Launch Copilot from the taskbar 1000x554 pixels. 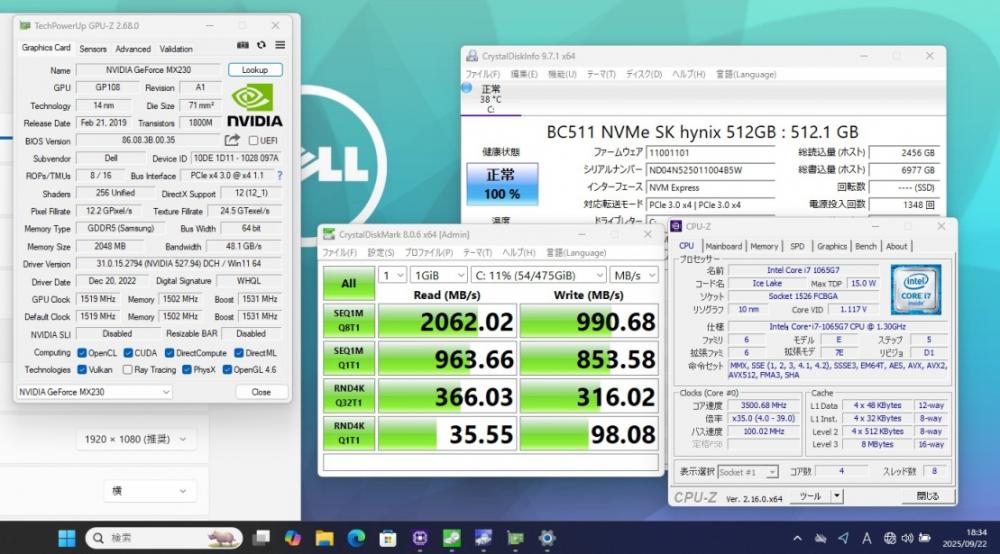(x=293, y=538)
